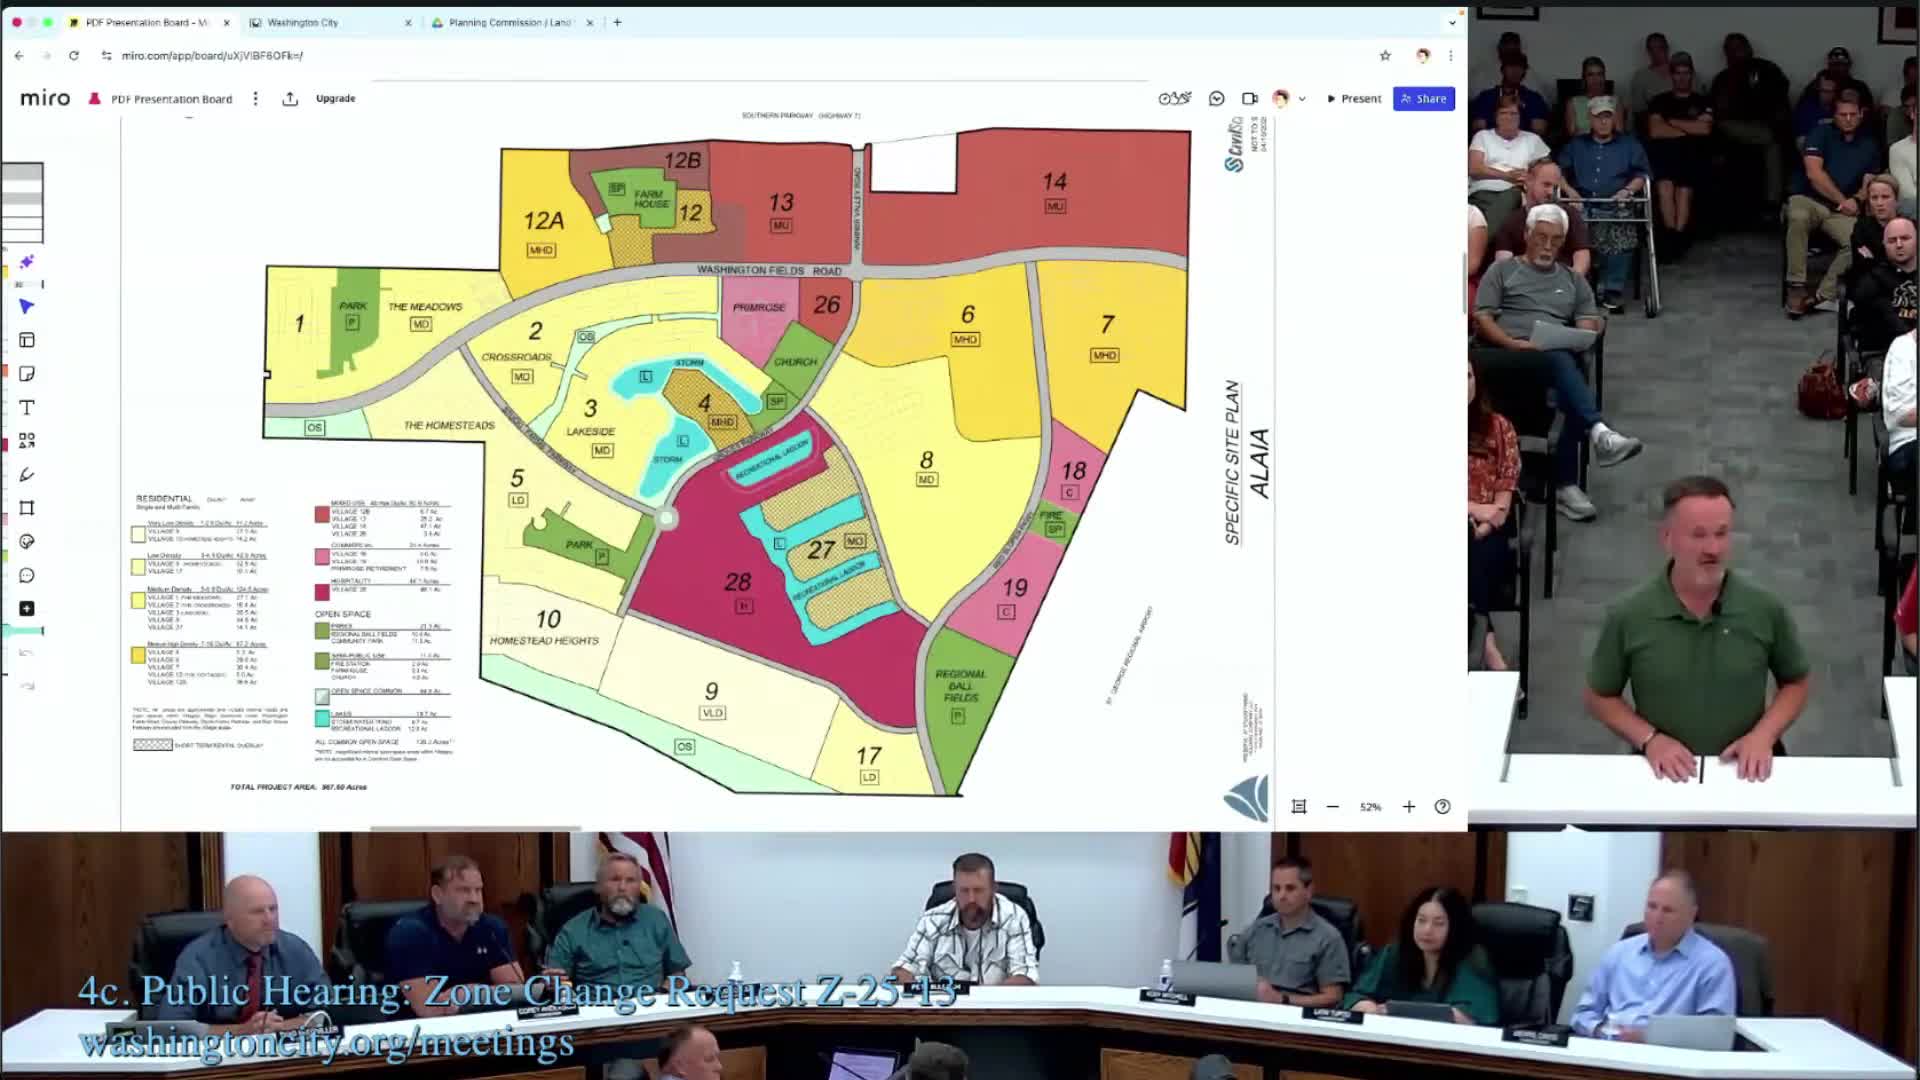
Task: Click the Share button
Action: 1424,98
